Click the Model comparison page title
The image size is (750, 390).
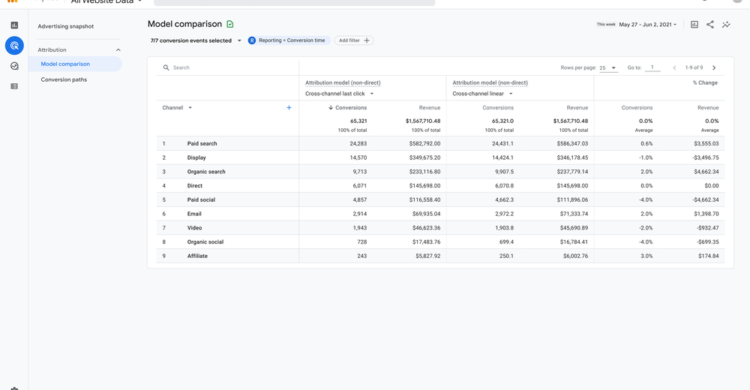click(x=185, y=24)
